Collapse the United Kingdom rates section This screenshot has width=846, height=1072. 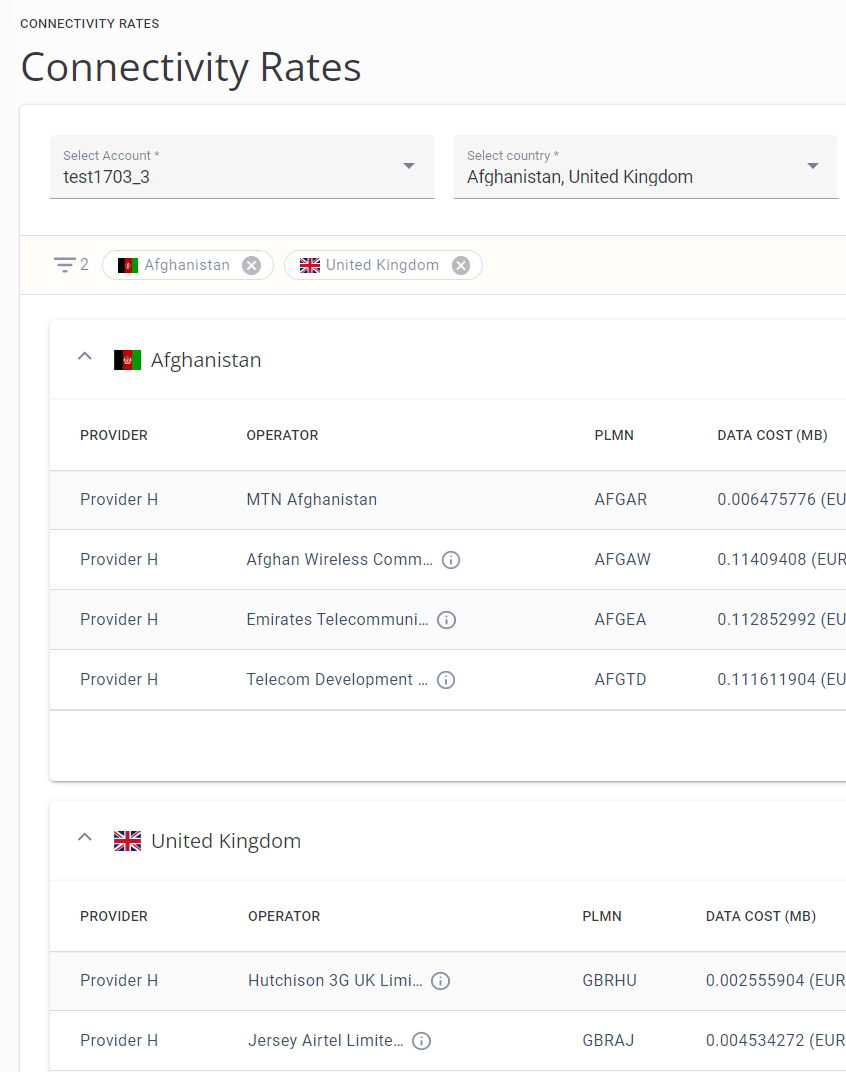coord(85,838)
